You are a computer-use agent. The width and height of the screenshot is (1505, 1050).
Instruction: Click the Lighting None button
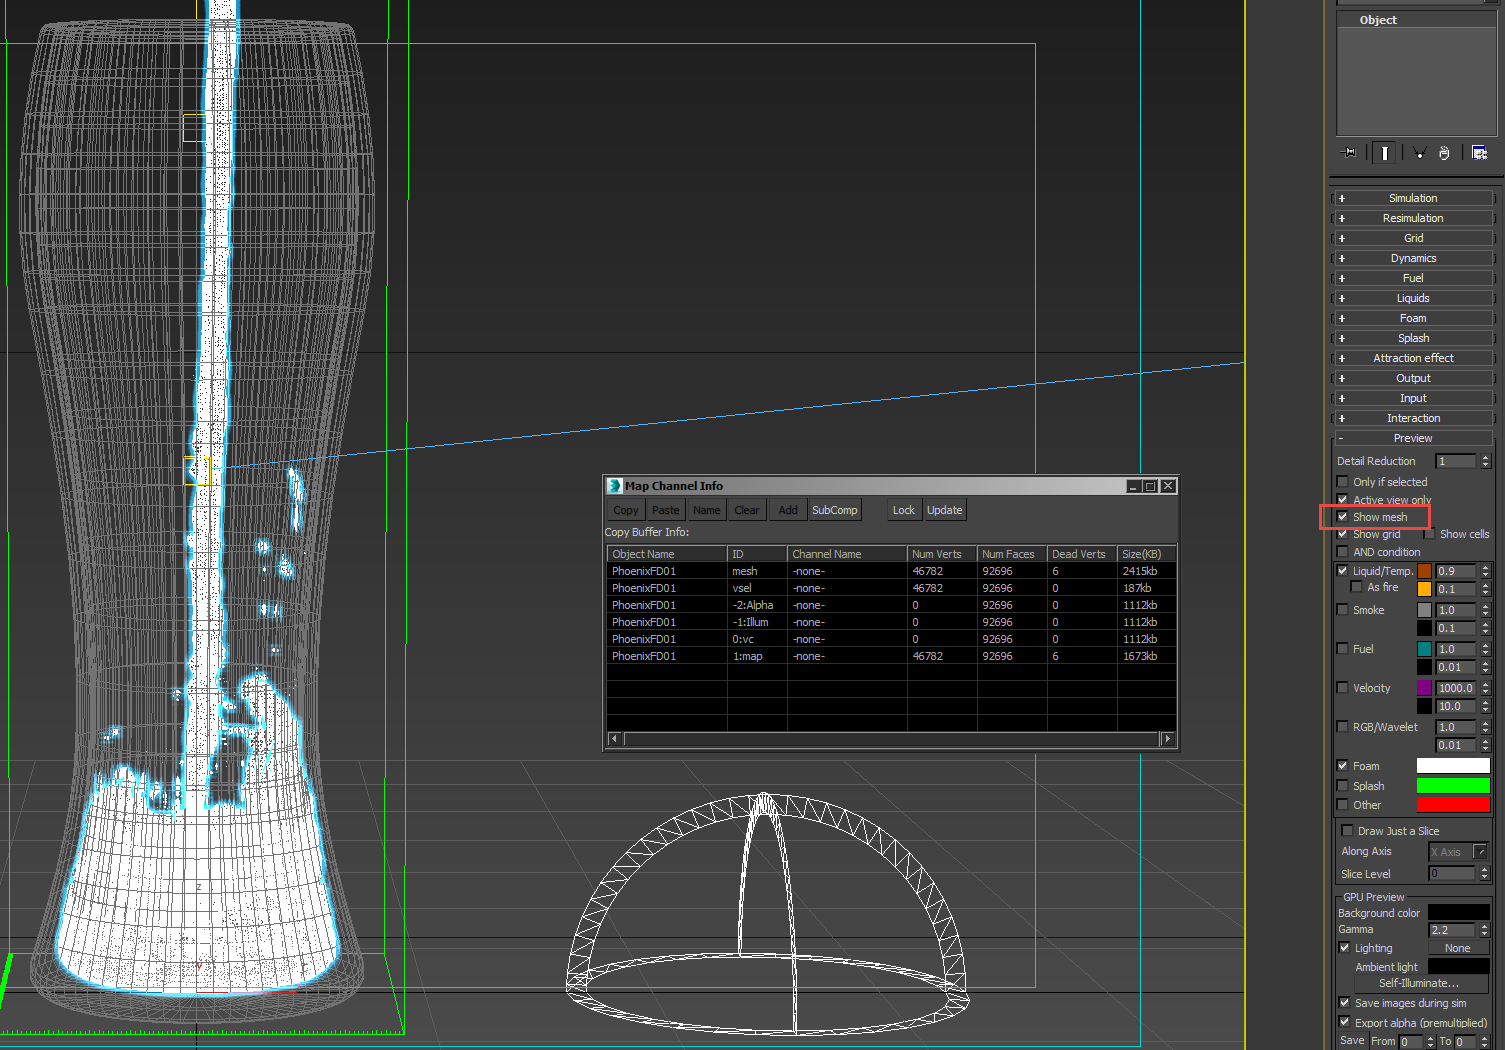pyautogui.click(x=1458, y=948)
